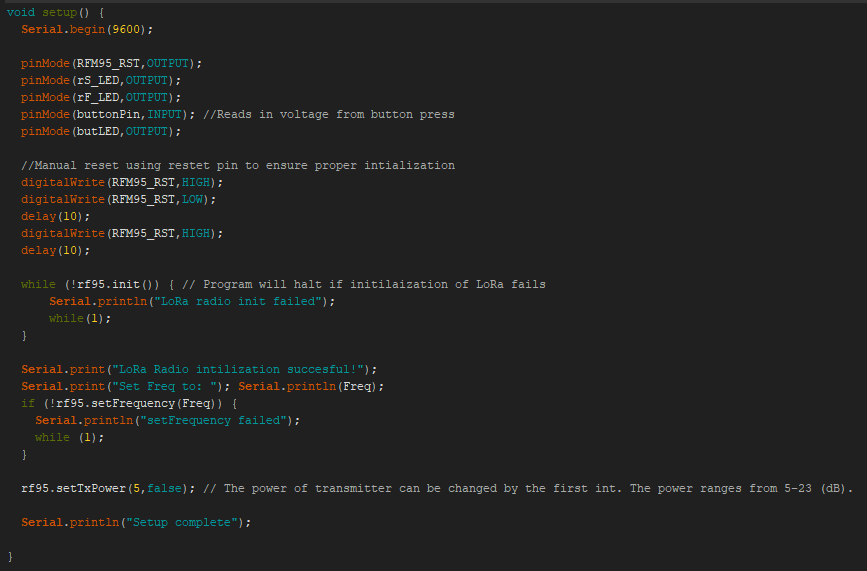This screenshot has width=867, height=571.
Task: Click the Serial.println(Freq) statement
Action: (311, 386)
